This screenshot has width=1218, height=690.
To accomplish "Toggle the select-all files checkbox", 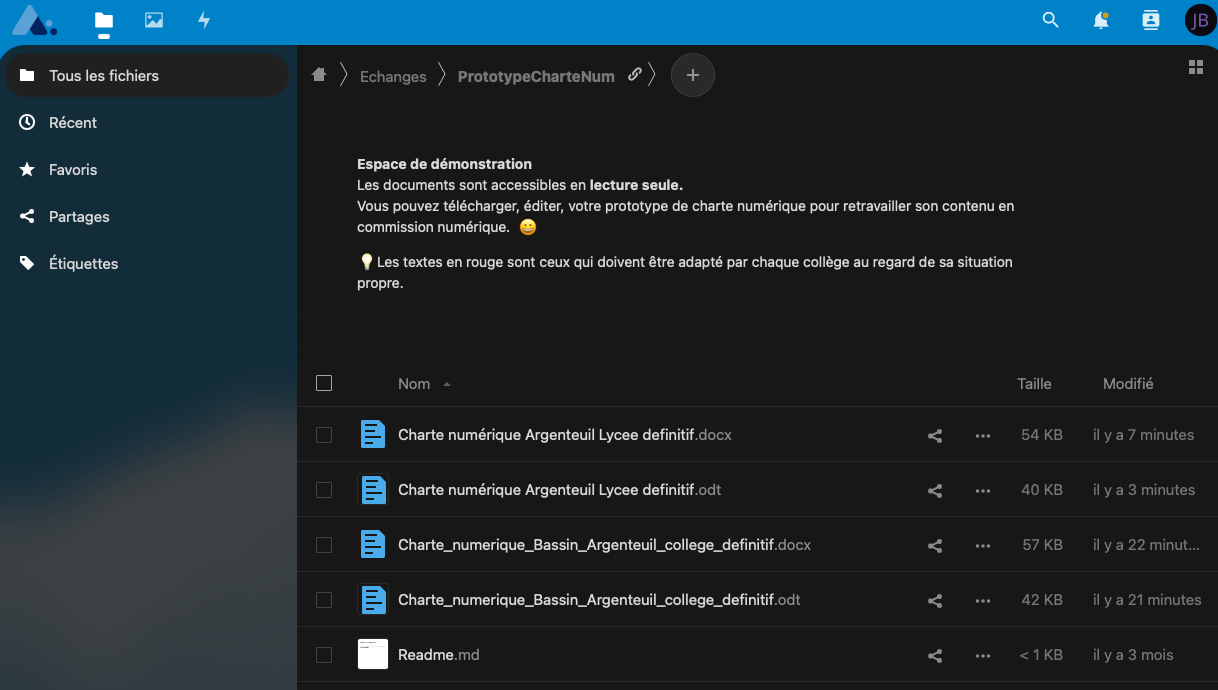I will (324, 383).
